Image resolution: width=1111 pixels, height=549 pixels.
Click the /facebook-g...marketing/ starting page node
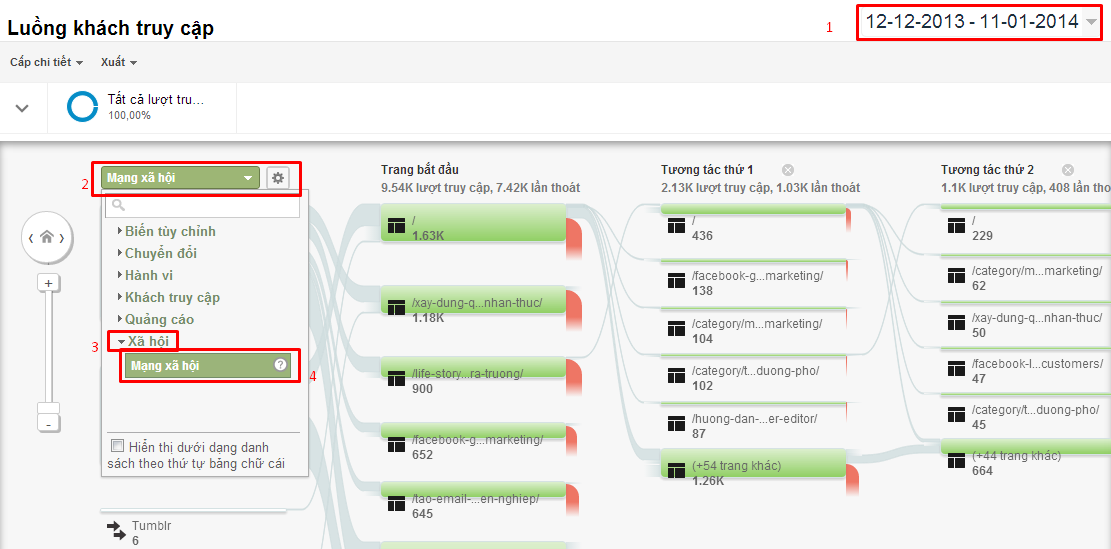click(x=470, y=446)
